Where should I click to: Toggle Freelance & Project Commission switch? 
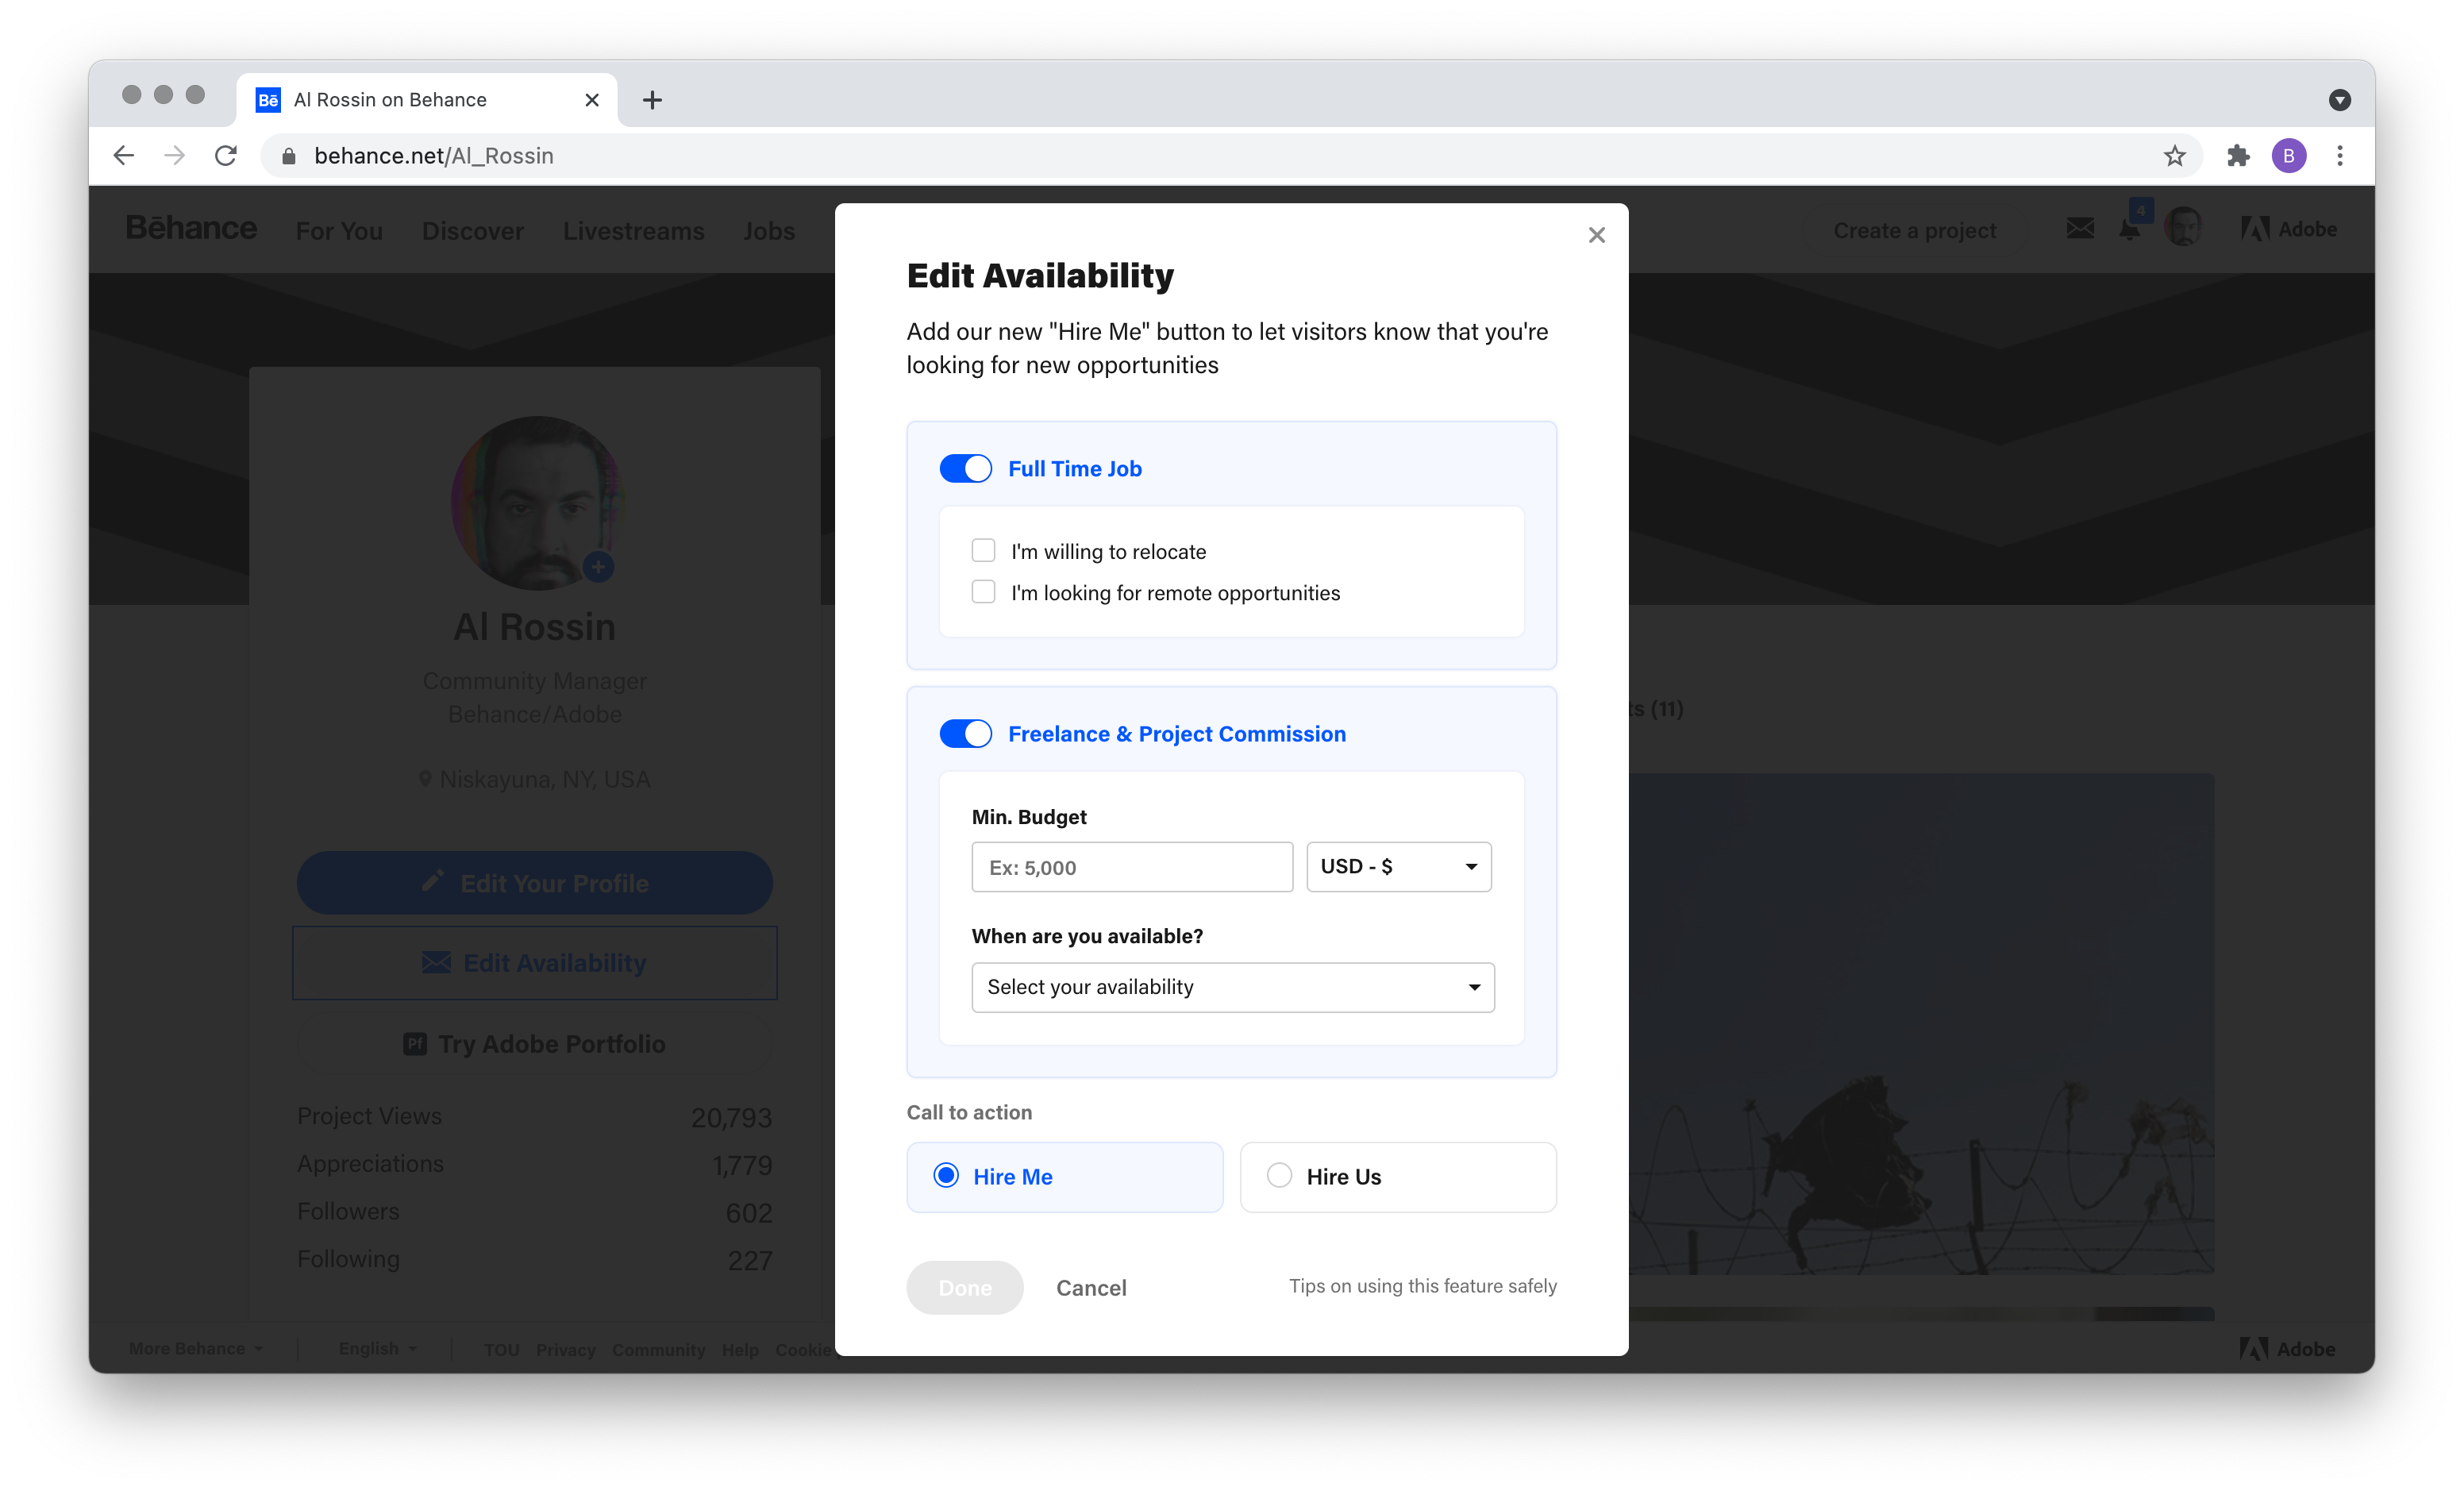[965, 733]
